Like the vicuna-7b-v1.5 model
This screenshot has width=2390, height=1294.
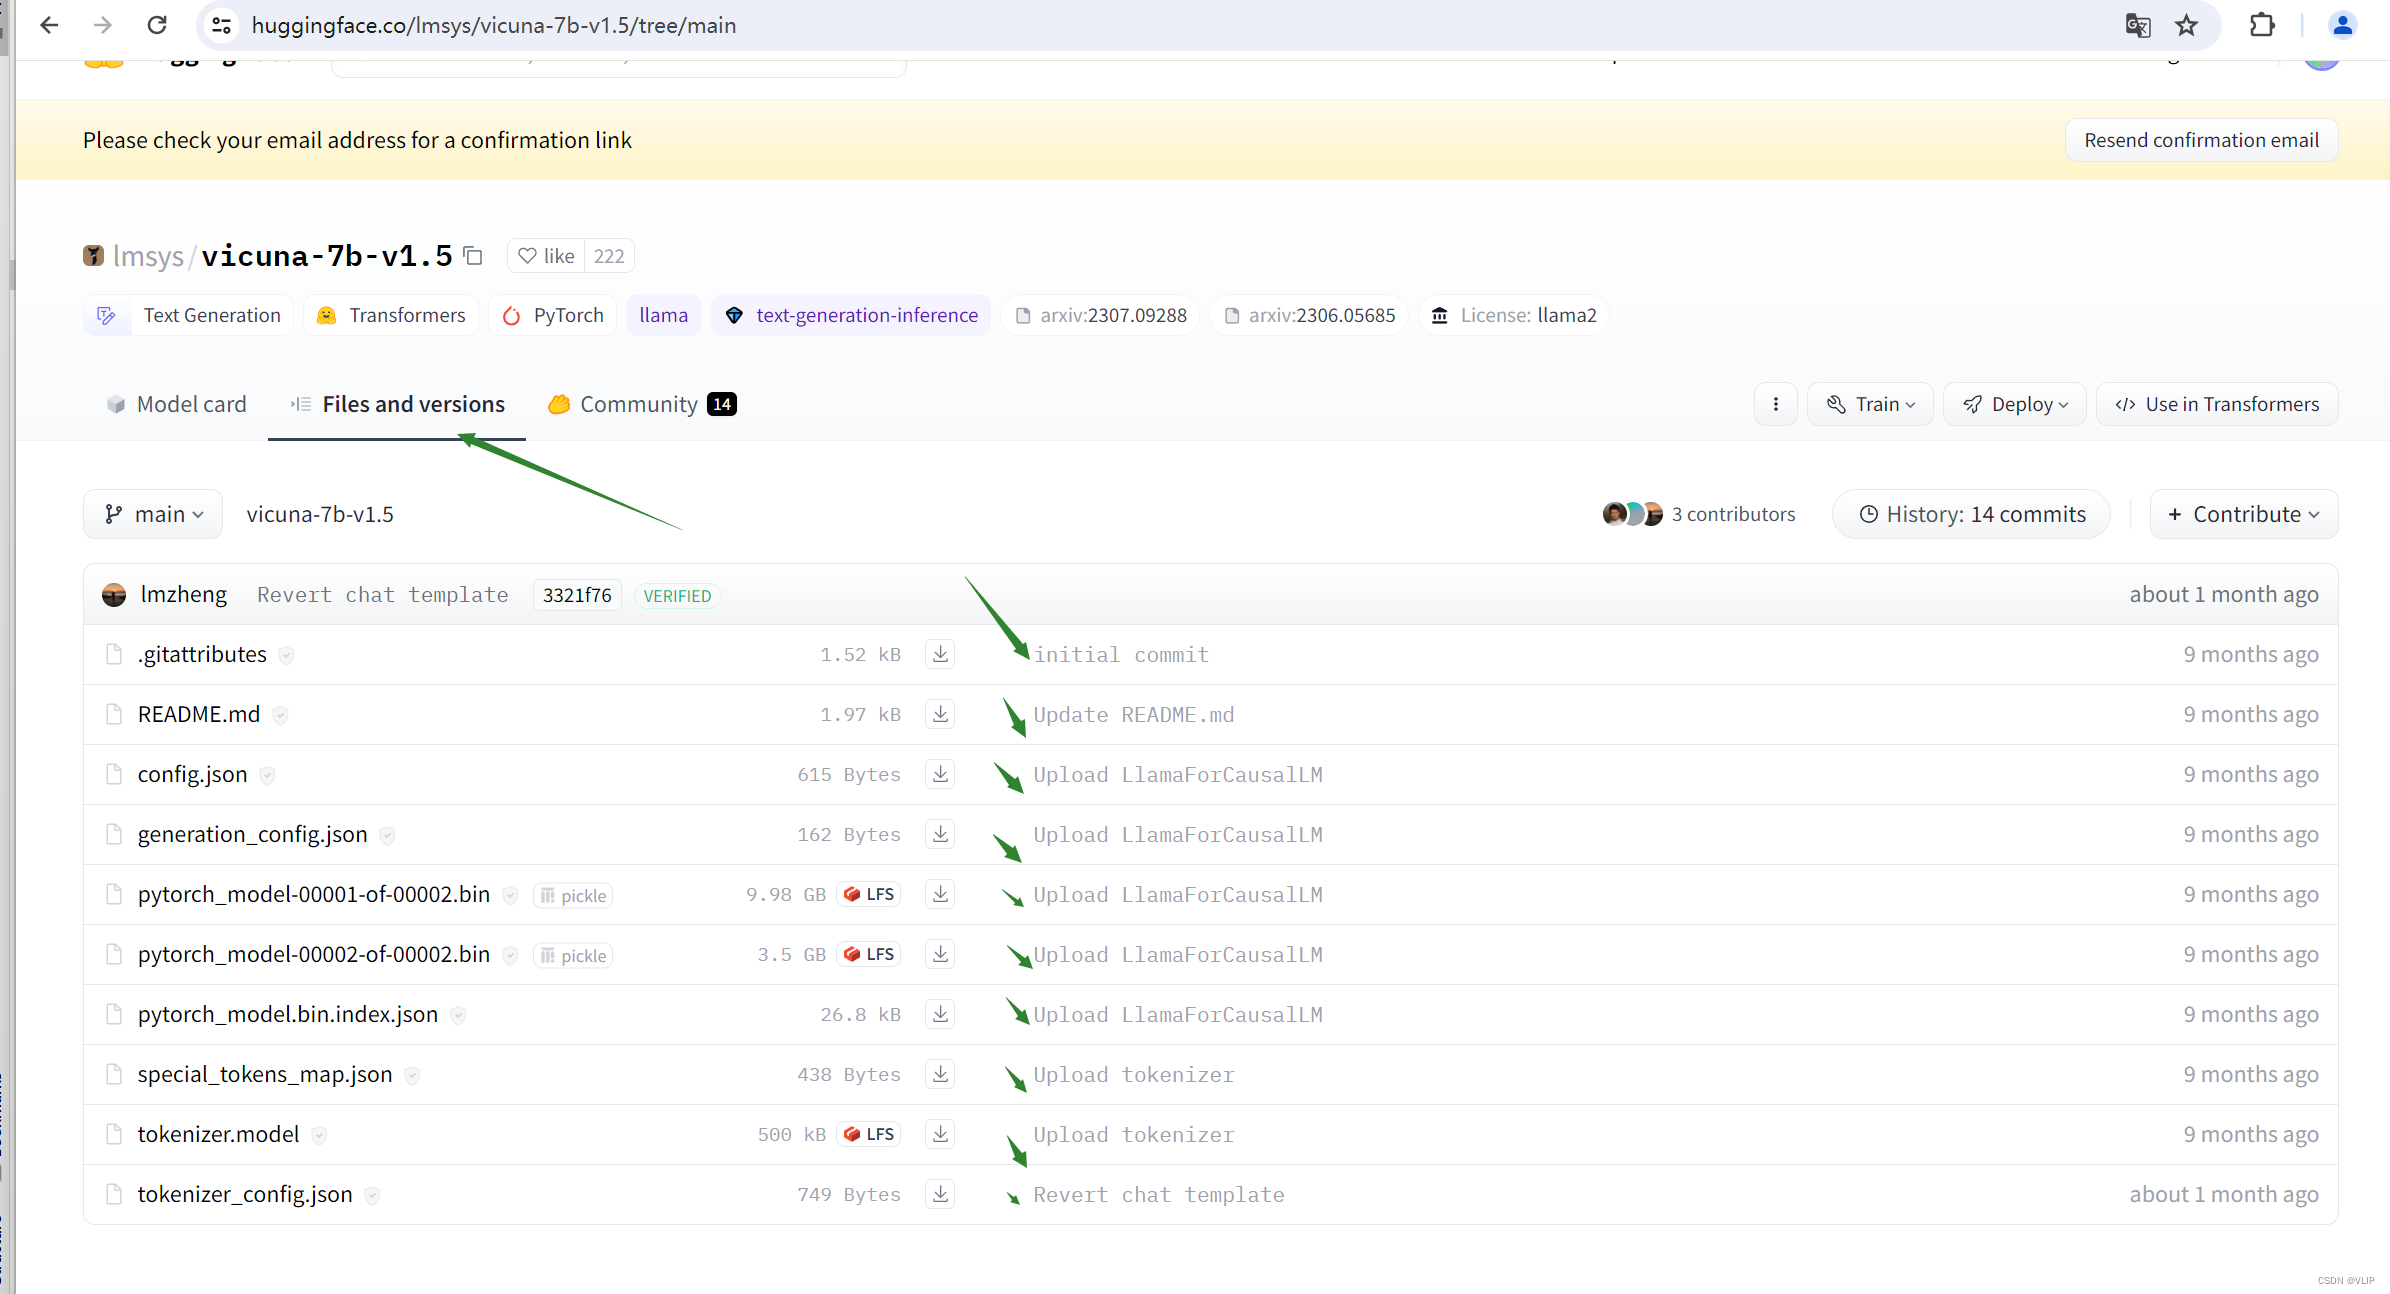tap(546, 256)
